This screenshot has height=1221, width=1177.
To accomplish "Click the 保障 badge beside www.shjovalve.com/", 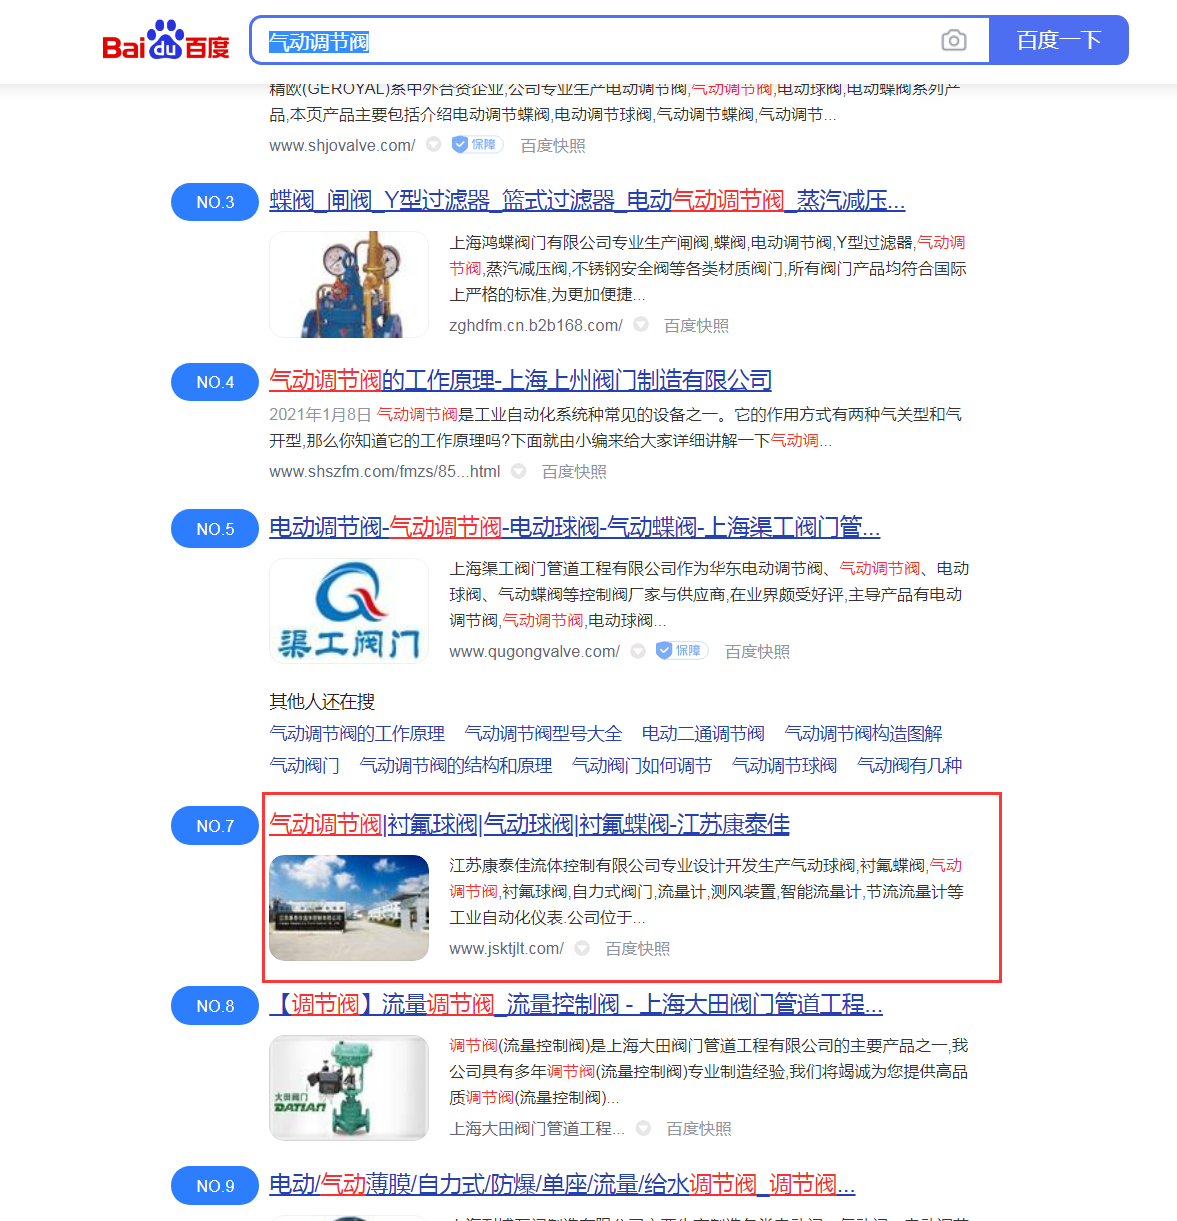I will [x=476, y=144].
